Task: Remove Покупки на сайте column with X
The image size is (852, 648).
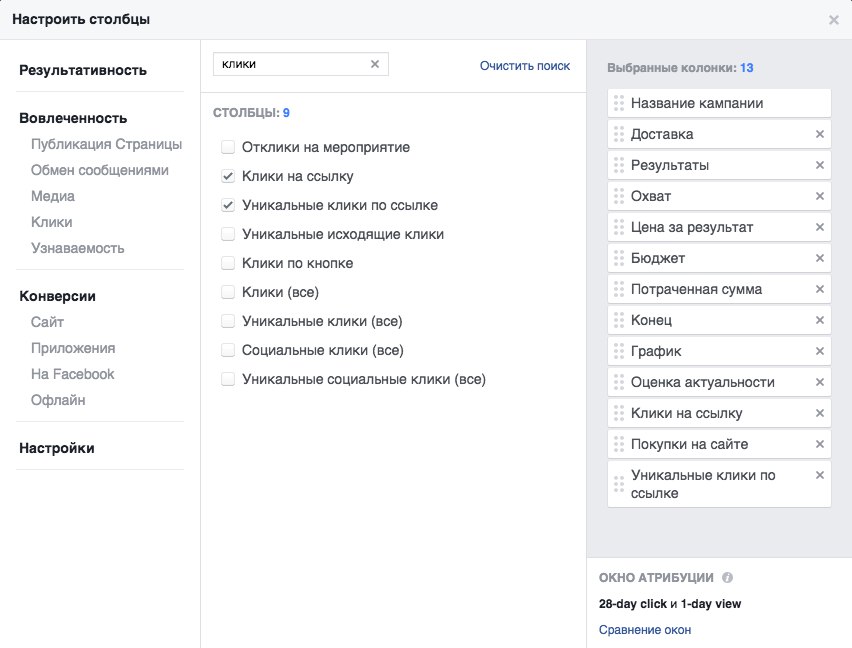Action: [x=820, y=444]
